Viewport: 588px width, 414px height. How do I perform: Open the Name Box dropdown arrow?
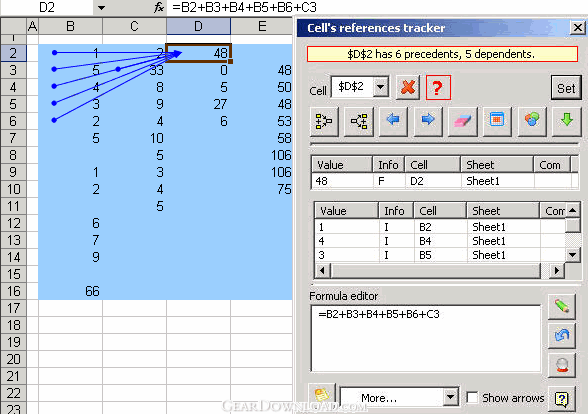pos(101,8)
